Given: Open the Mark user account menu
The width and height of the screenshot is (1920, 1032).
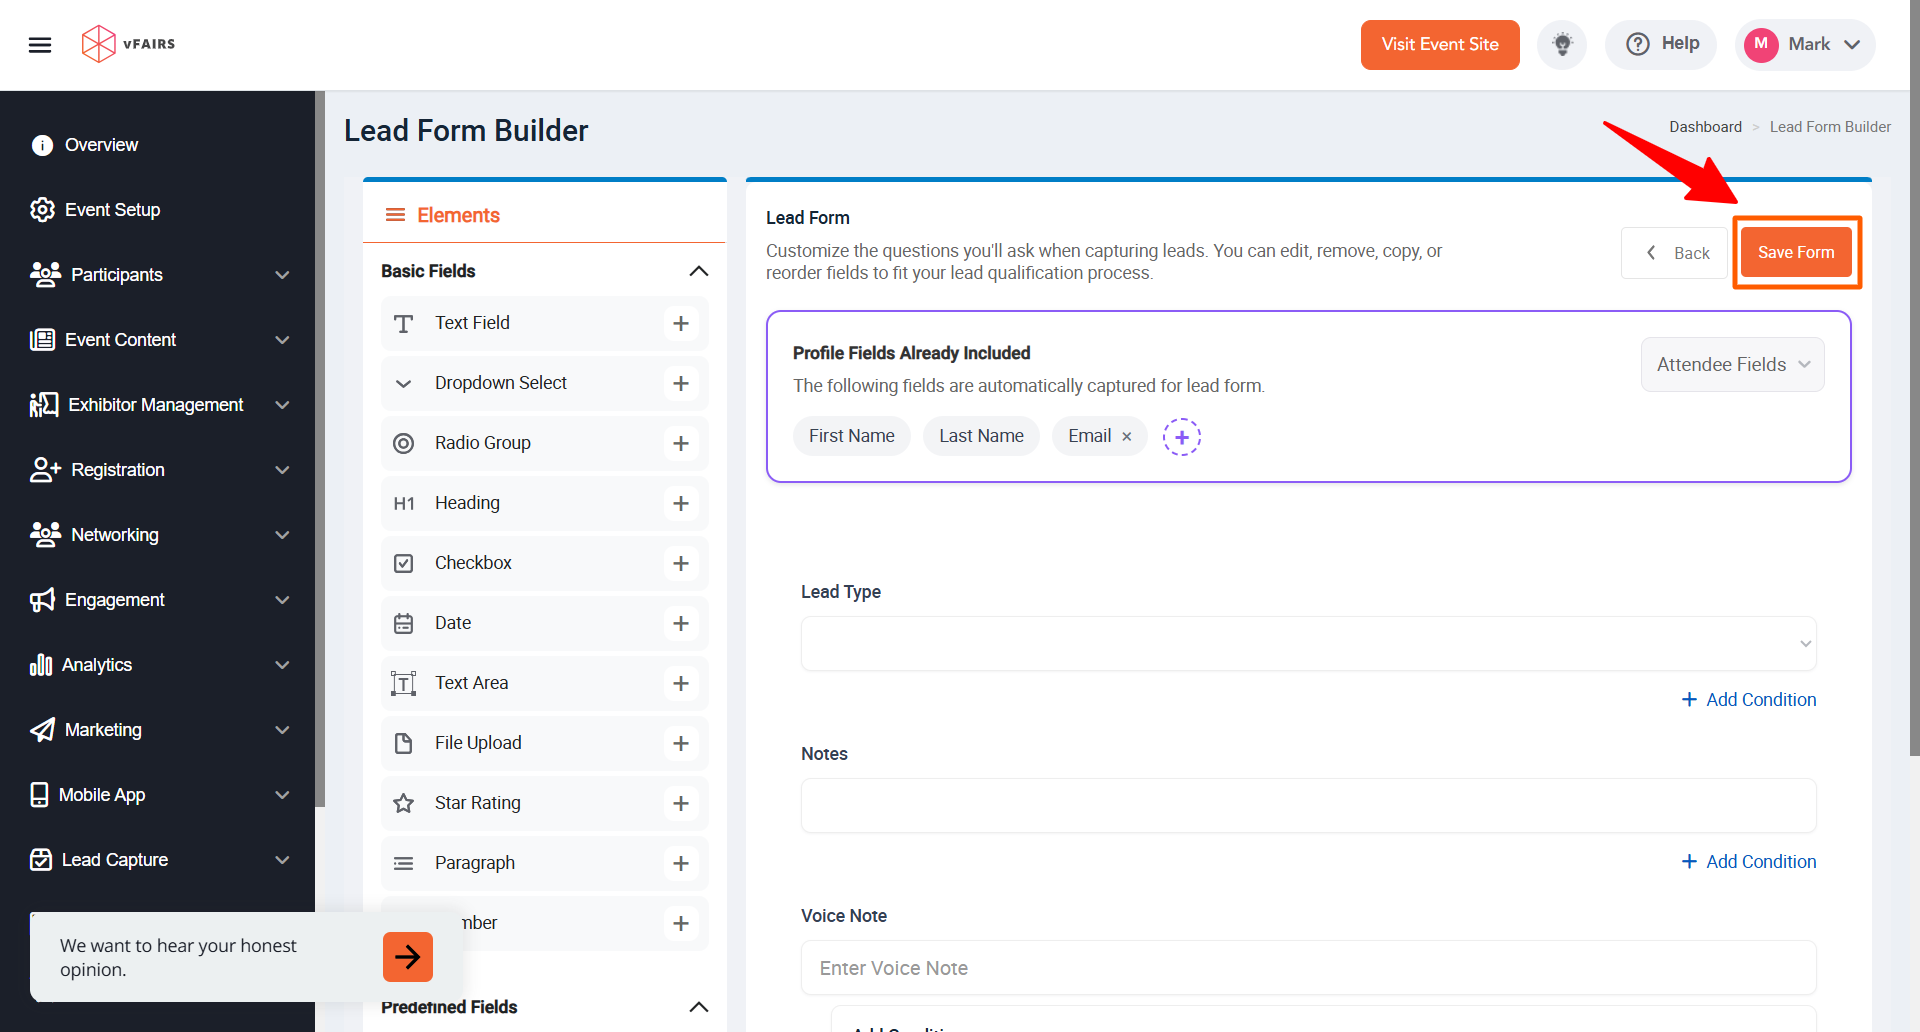Looking at the screenshot, I should click(1804, 45).
